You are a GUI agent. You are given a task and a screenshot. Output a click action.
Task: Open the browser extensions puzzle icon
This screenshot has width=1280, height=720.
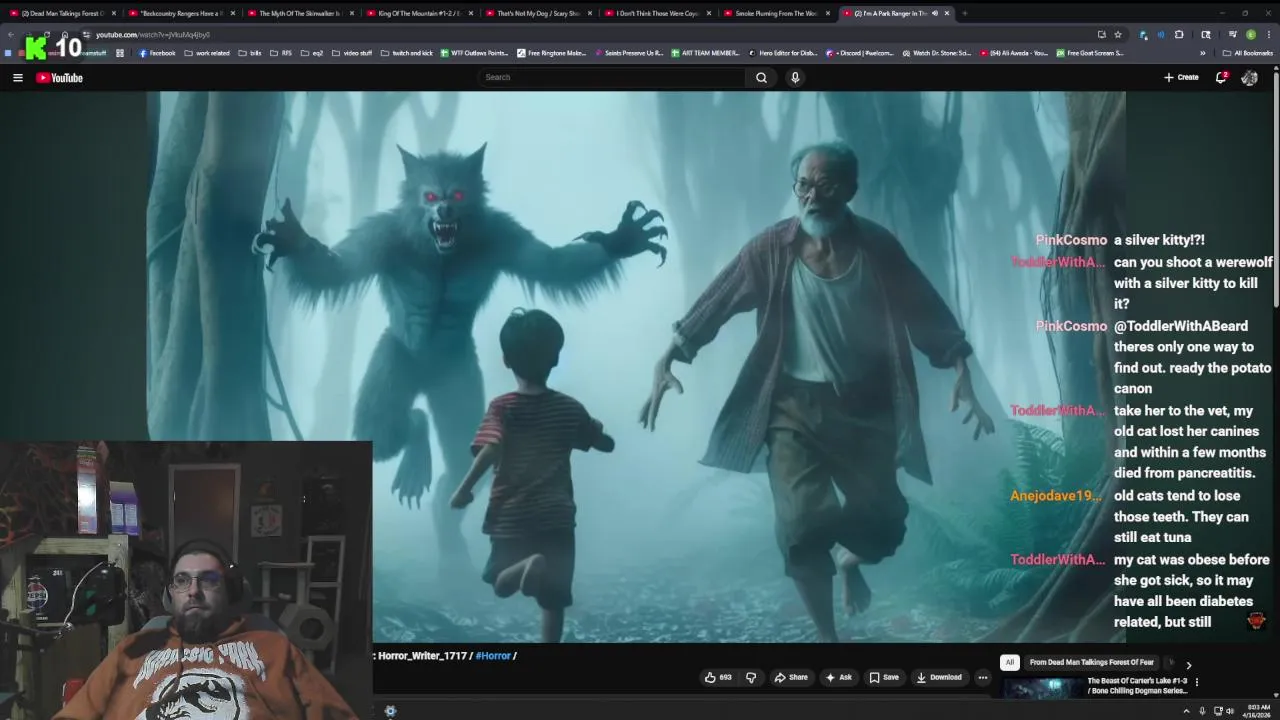pyautogui.click(x=1179, y=34)
